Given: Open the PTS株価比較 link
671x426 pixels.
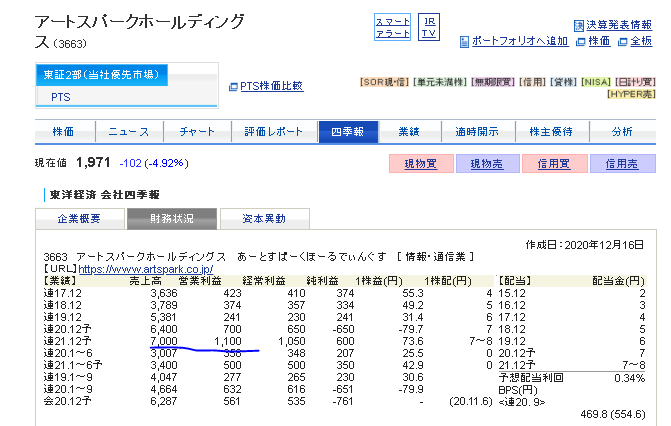Looking at the screenshot, I should 271,87.
